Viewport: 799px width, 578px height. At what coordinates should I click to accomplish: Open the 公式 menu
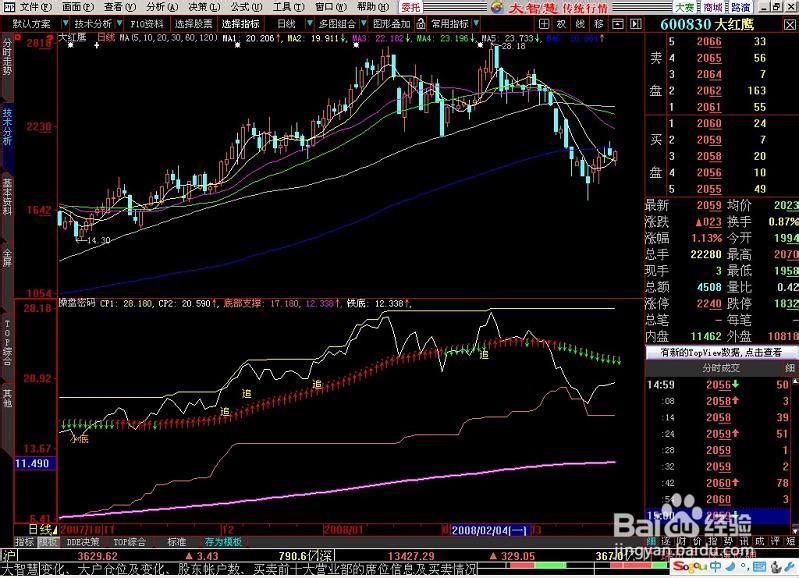coord(246,7)
